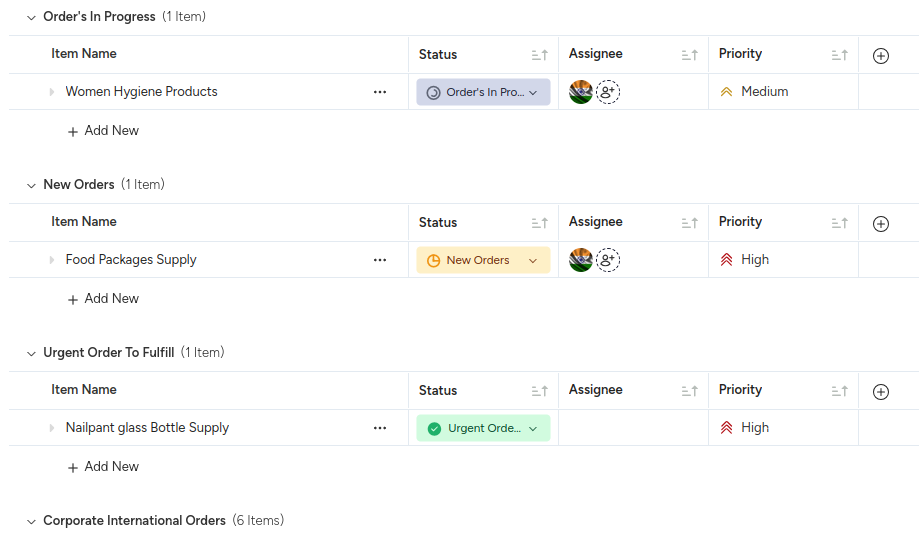Expand Food Packages Supply subitems

(52, 260)
